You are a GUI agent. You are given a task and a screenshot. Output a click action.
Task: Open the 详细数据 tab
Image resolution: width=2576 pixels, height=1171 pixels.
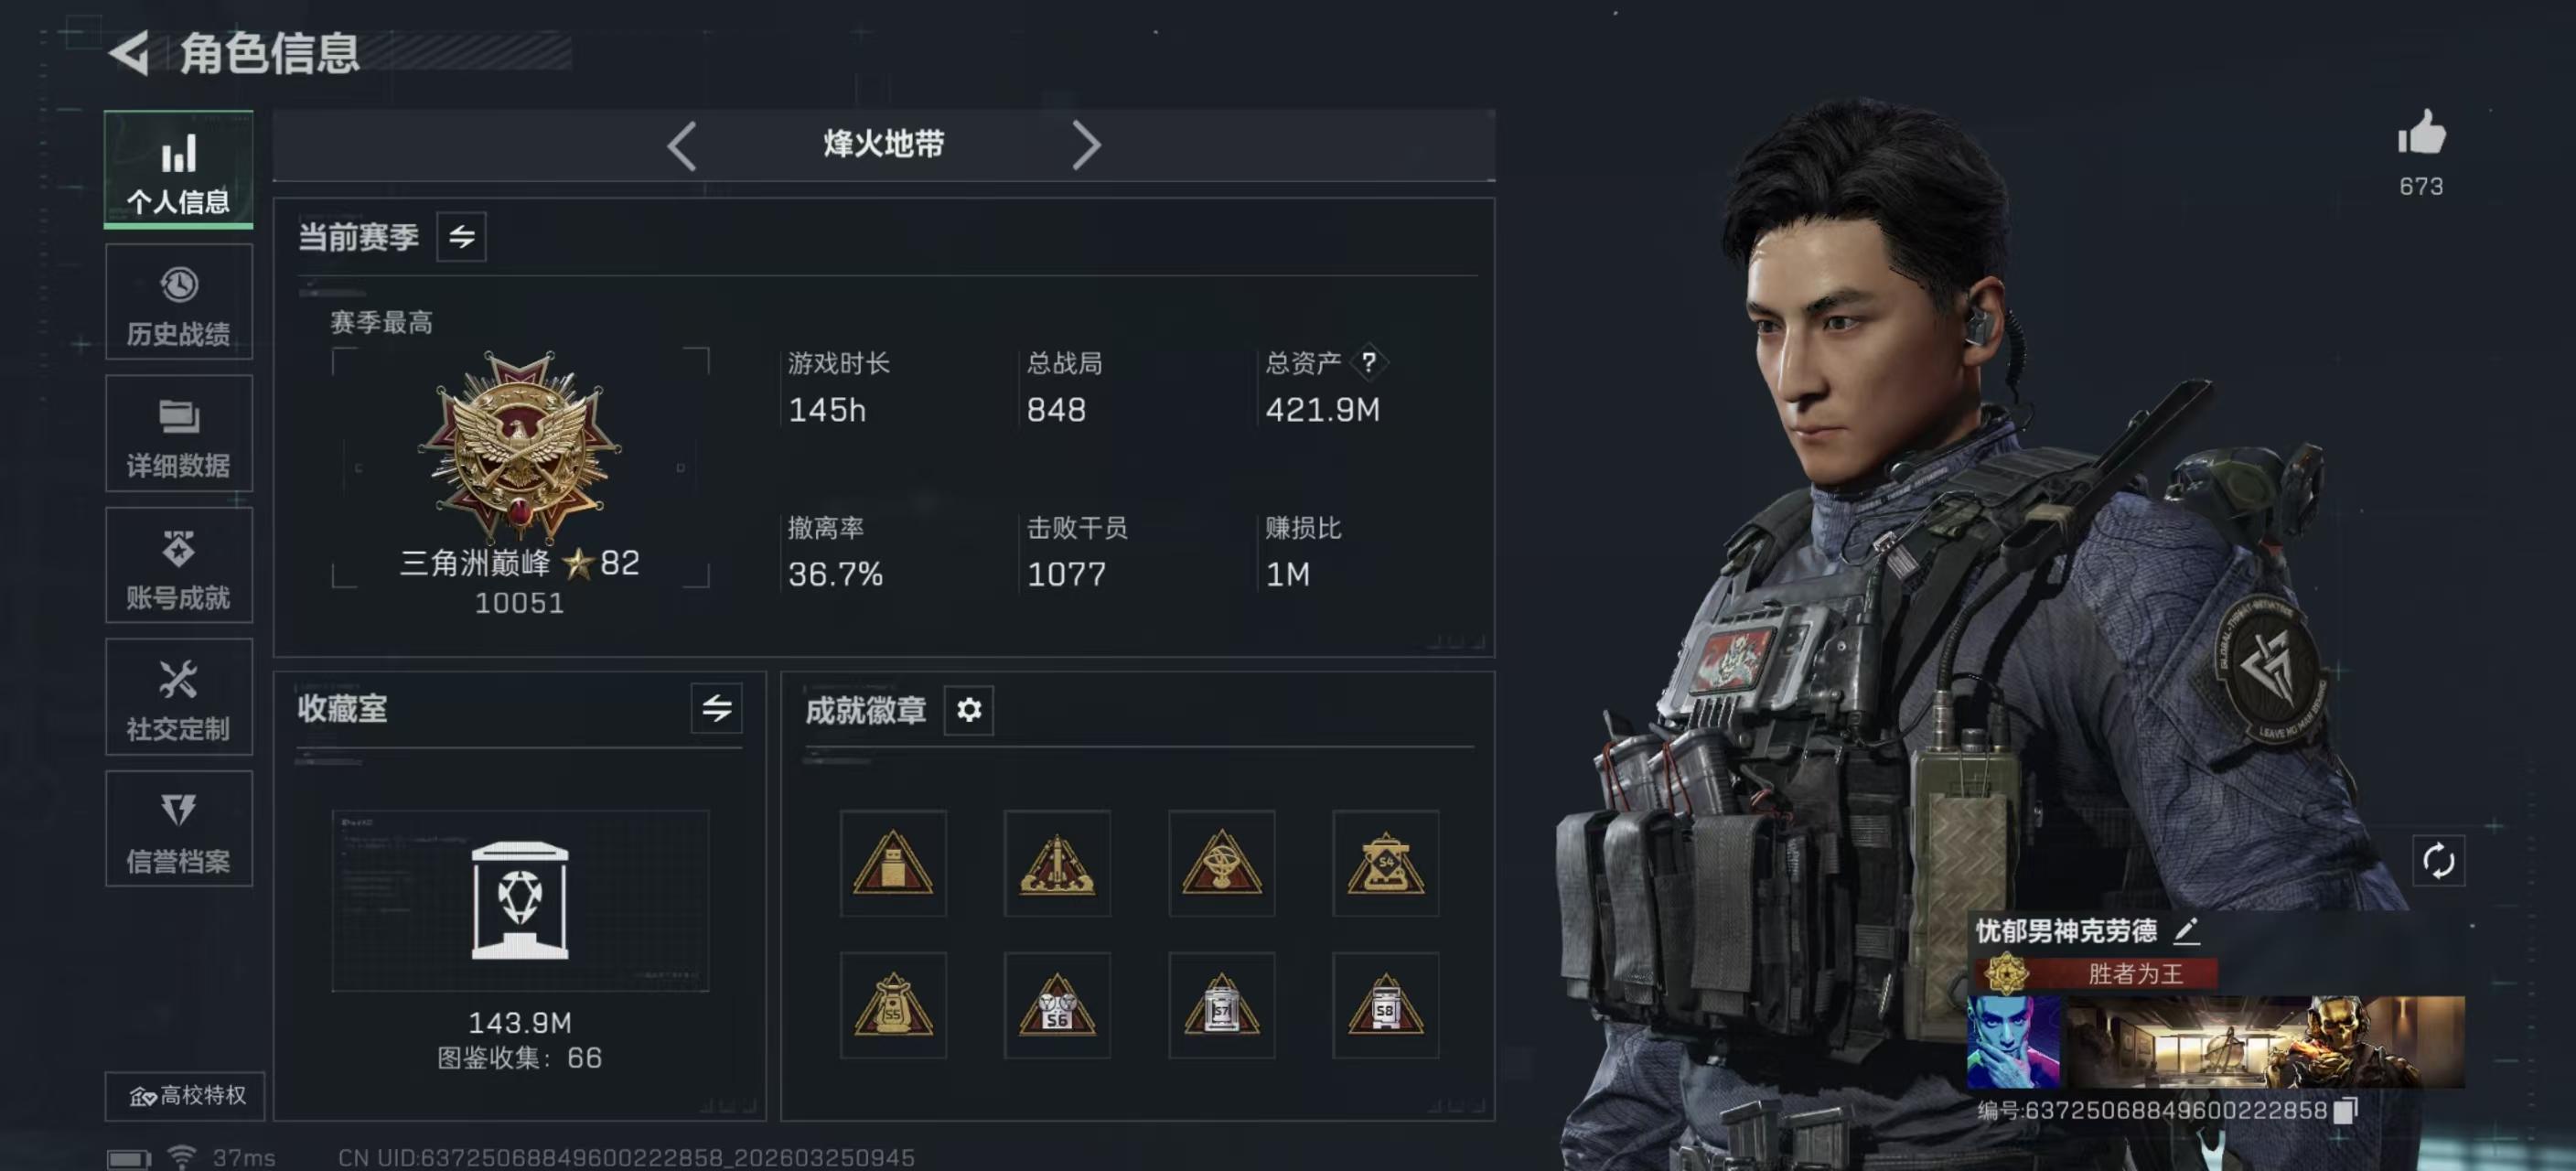pos(179,434)
